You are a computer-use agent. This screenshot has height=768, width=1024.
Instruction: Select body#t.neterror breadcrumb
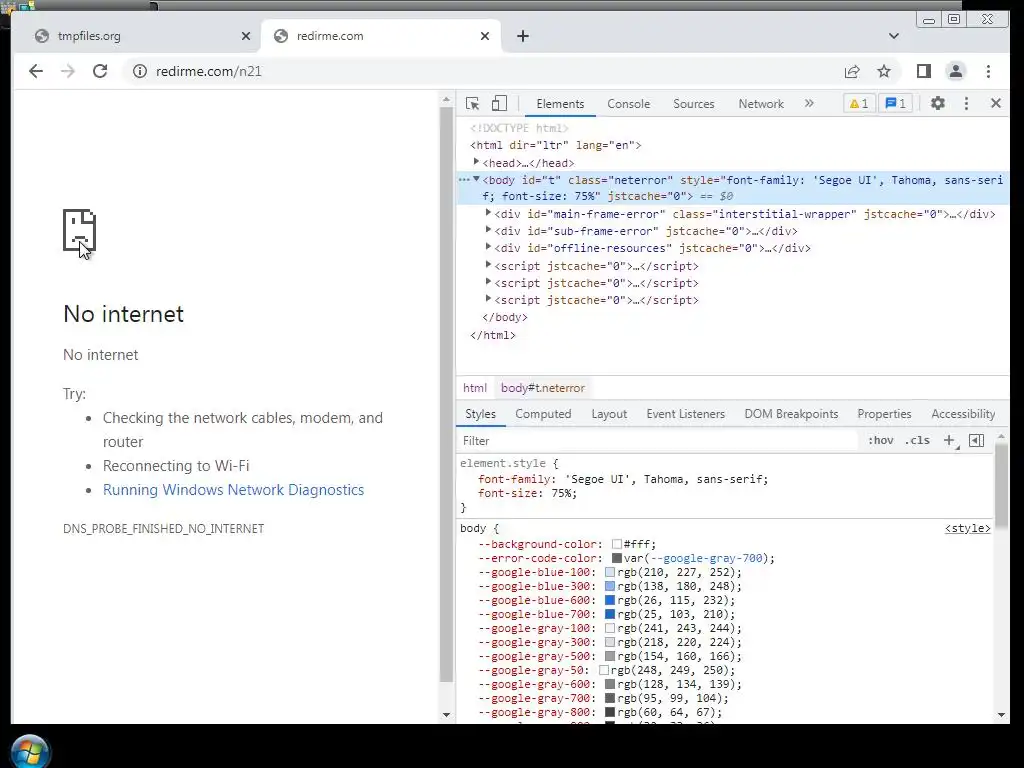pos(543,388)
